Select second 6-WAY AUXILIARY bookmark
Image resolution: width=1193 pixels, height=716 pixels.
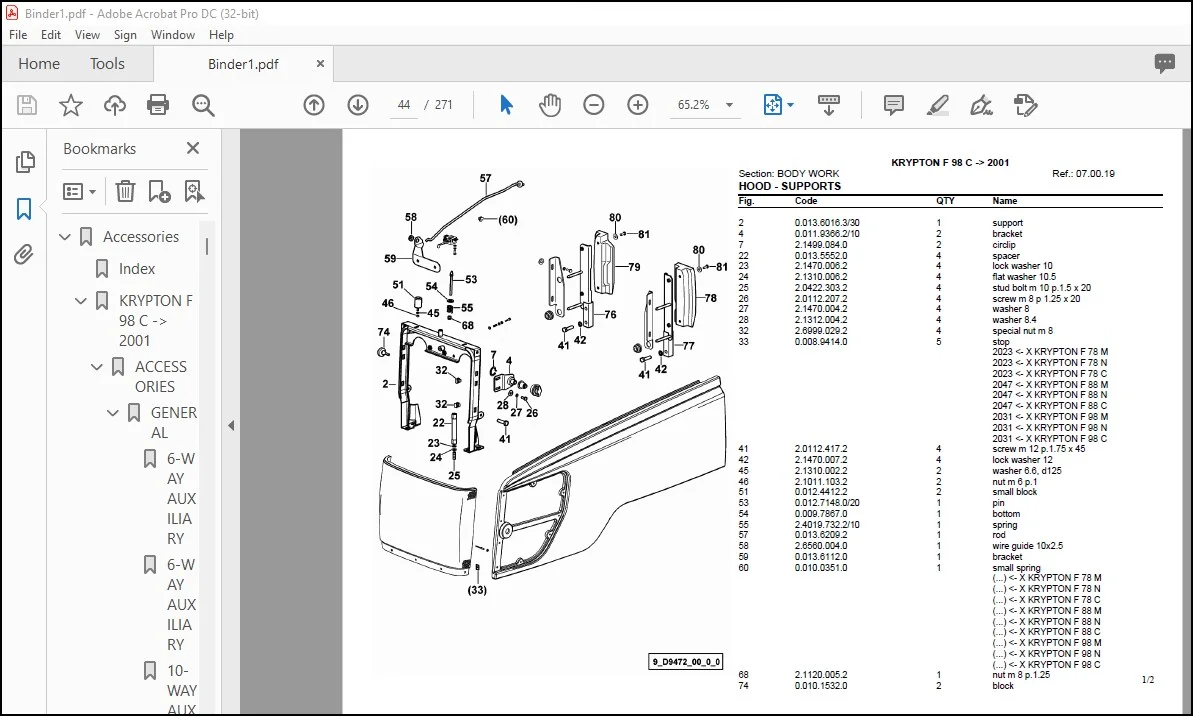click(x=181, y=604)
